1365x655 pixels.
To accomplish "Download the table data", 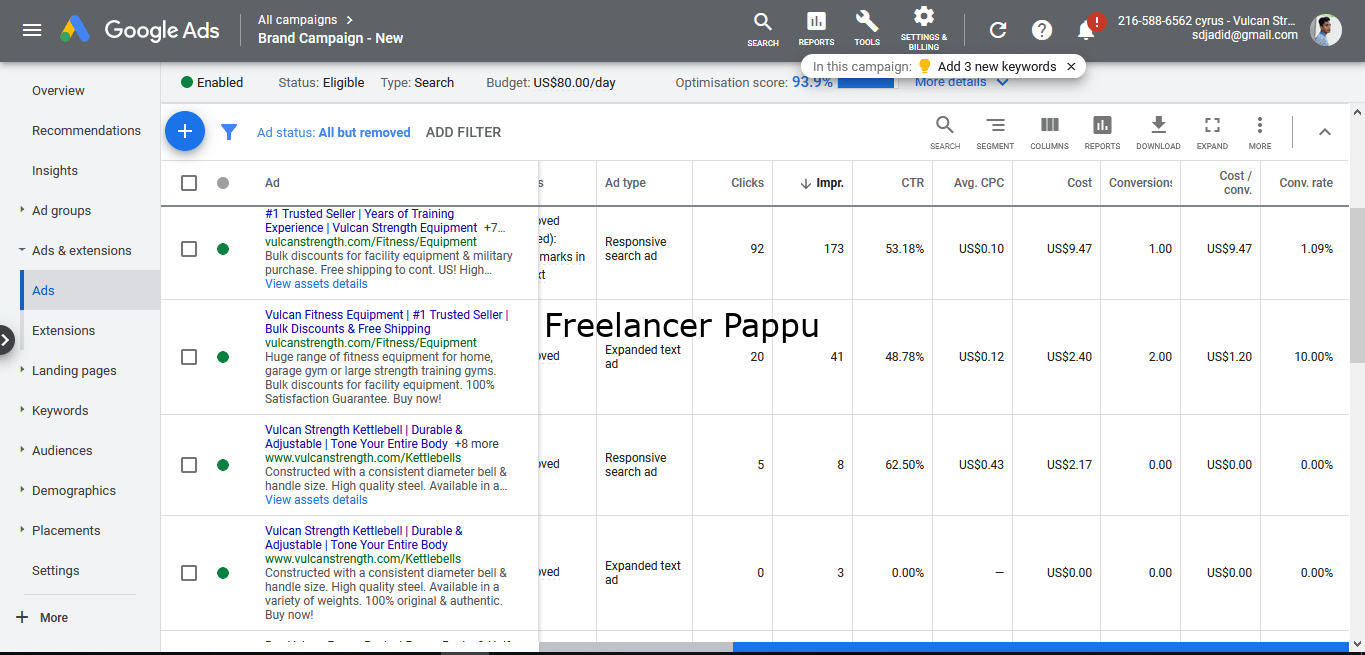I will (1158, 132).
